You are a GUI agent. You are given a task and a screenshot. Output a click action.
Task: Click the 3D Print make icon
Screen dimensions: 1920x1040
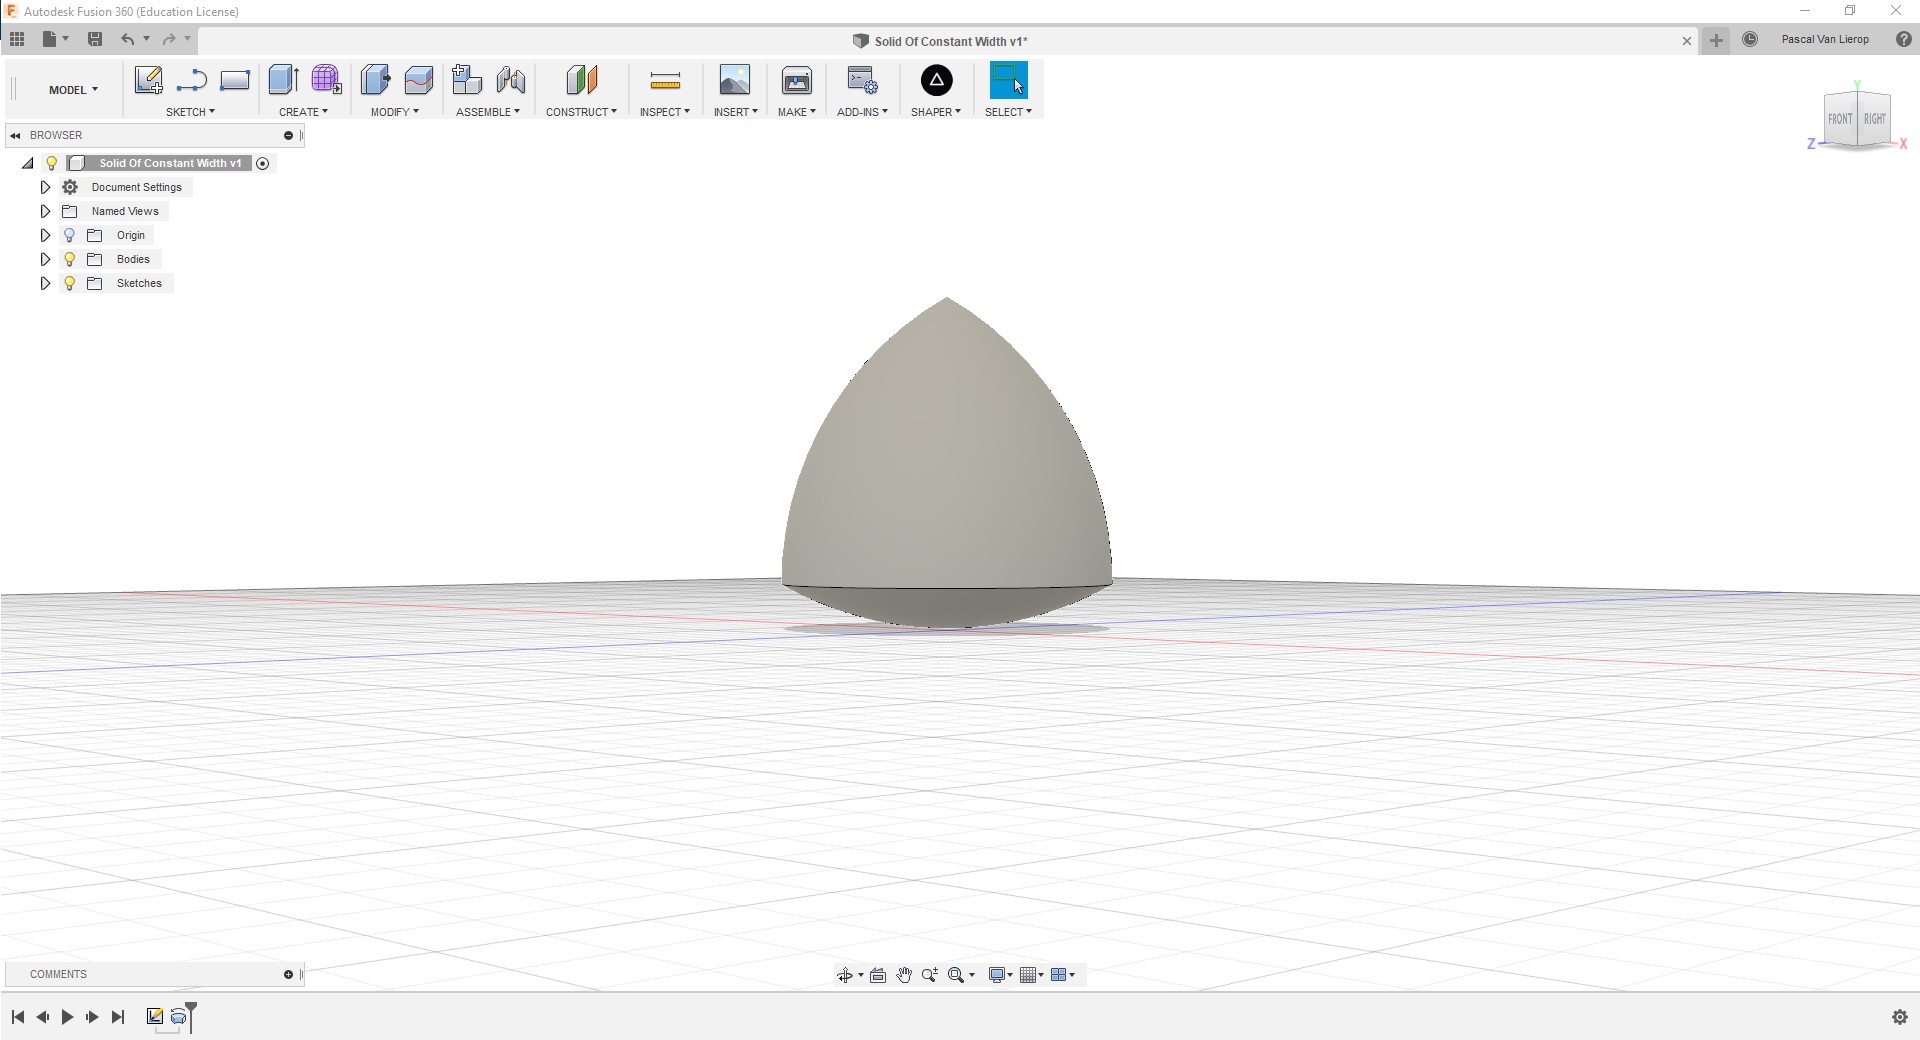(x=796, y=80)
